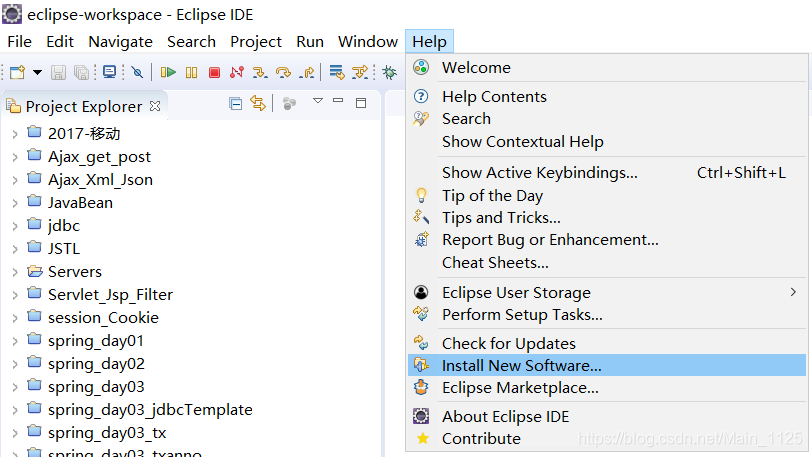This screenshot has height=457, width=812.
Task: Select the spring_day02 project
Action: click(x=96, y=364)
